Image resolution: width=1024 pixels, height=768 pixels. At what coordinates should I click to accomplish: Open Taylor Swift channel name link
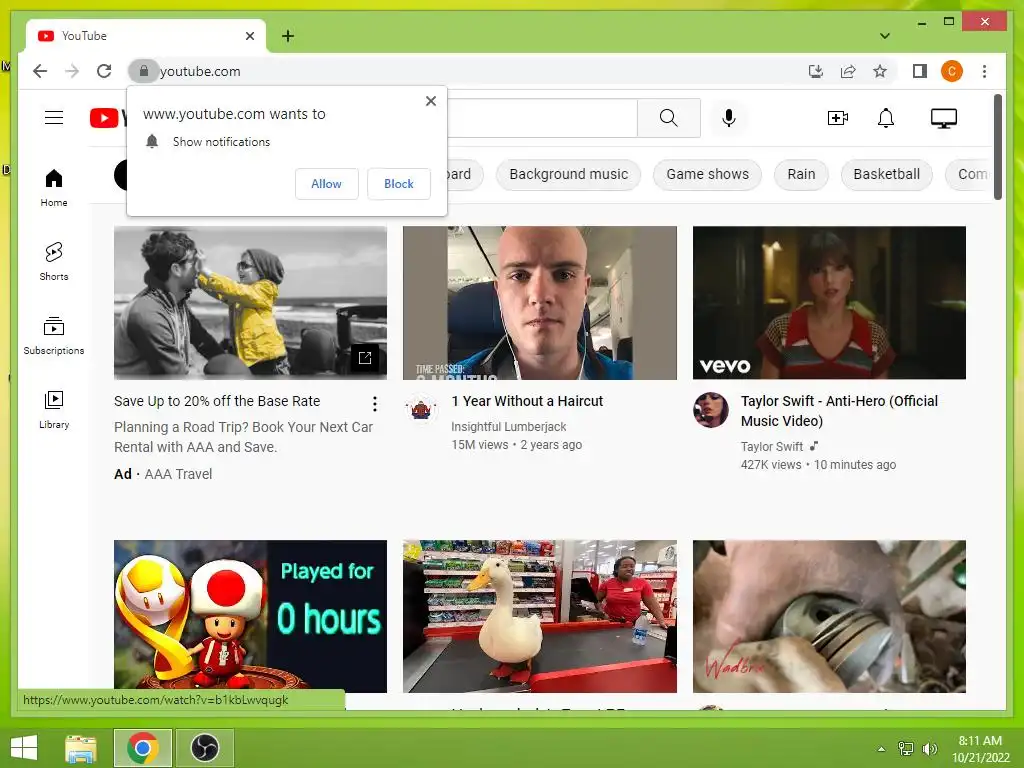pos(772,447)
